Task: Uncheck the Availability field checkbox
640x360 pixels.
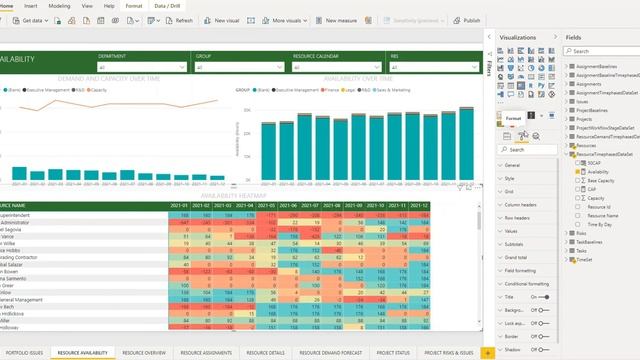Action: tap(578, 172)
